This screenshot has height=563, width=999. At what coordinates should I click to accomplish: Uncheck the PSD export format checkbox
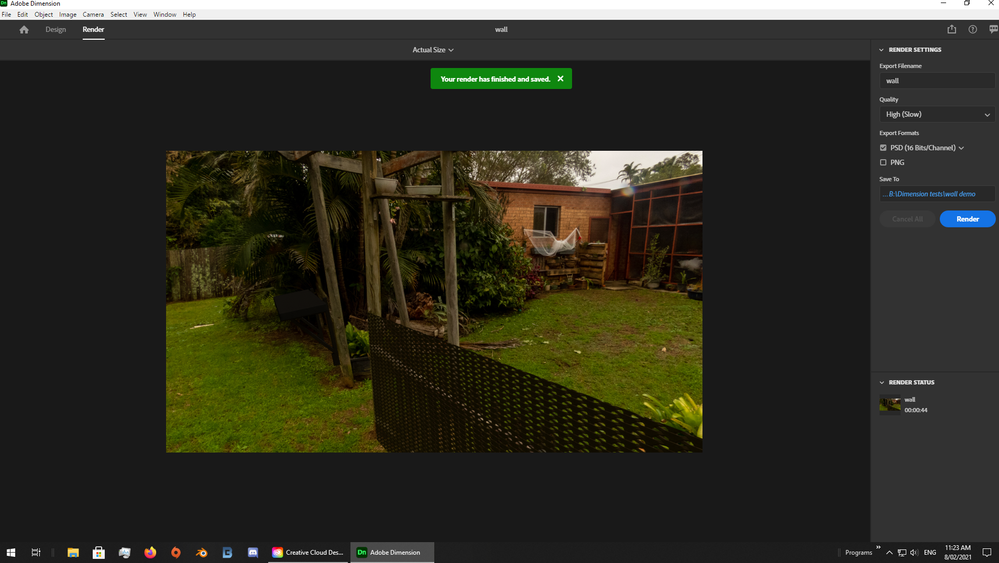click(883, 148)
